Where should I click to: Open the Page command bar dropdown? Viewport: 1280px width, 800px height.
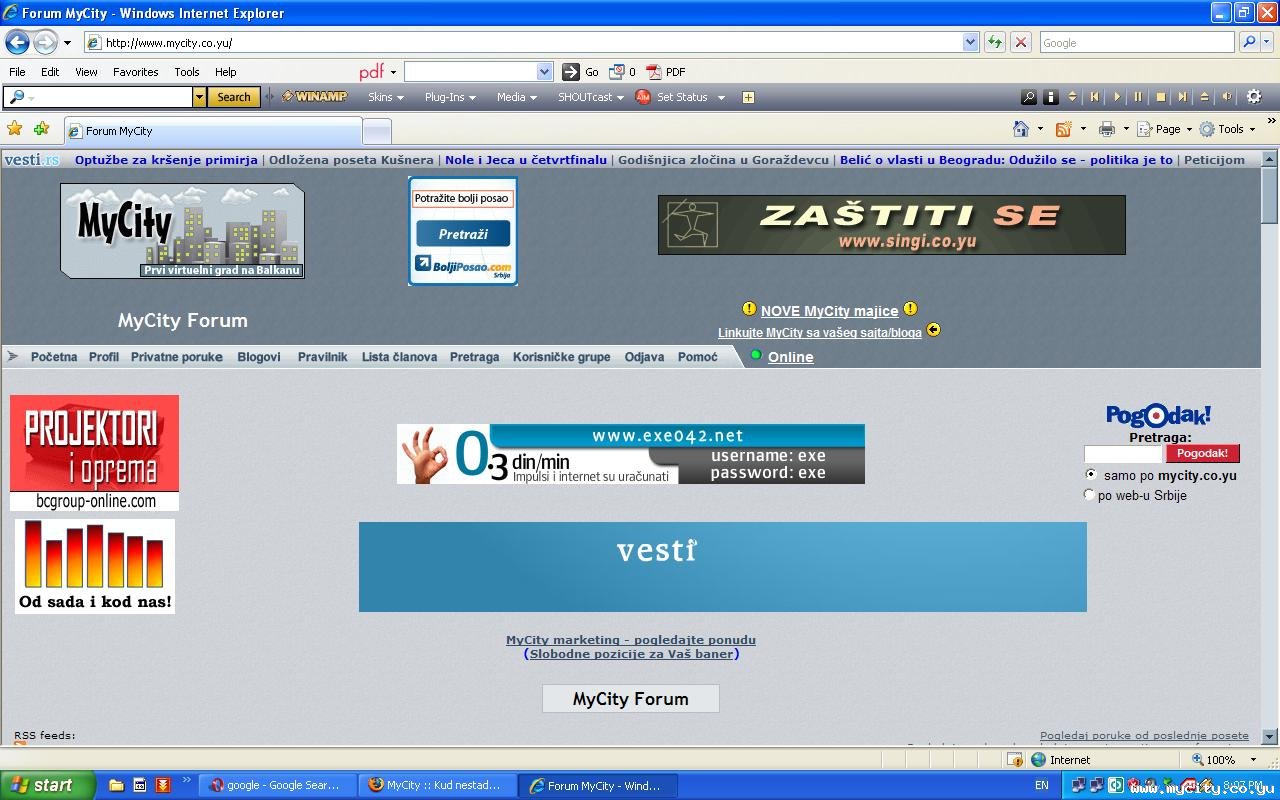[x=1165, y=129]
